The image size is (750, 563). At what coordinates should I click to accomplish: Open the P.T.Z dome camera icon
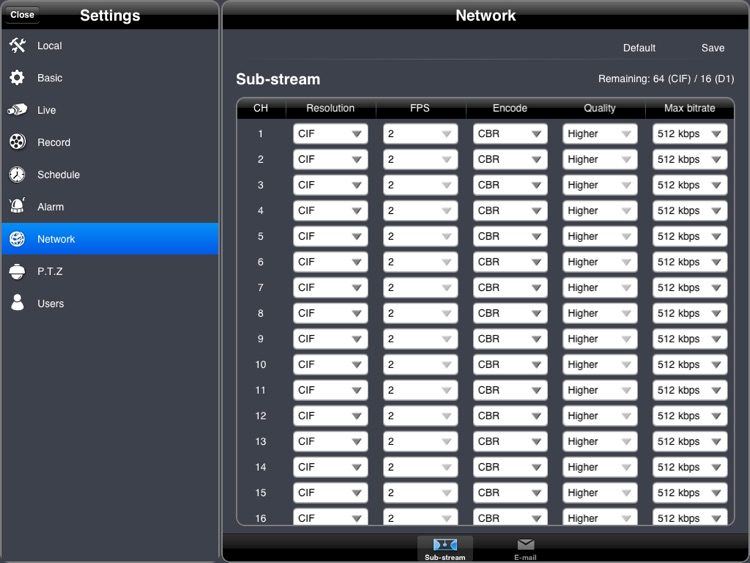tap(17, 271)
